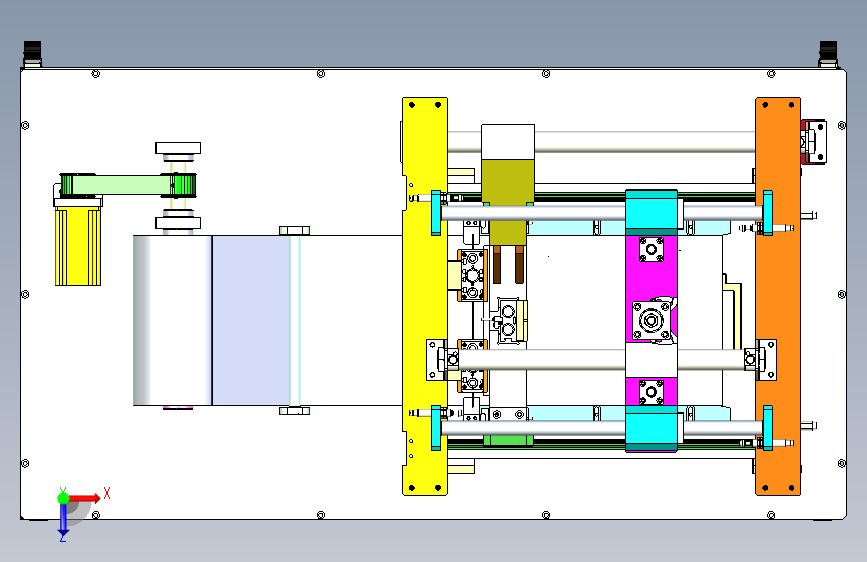Select the red bracket on orange plate
The width and height of the screenshot is (867, 562).
pos(814,142)
